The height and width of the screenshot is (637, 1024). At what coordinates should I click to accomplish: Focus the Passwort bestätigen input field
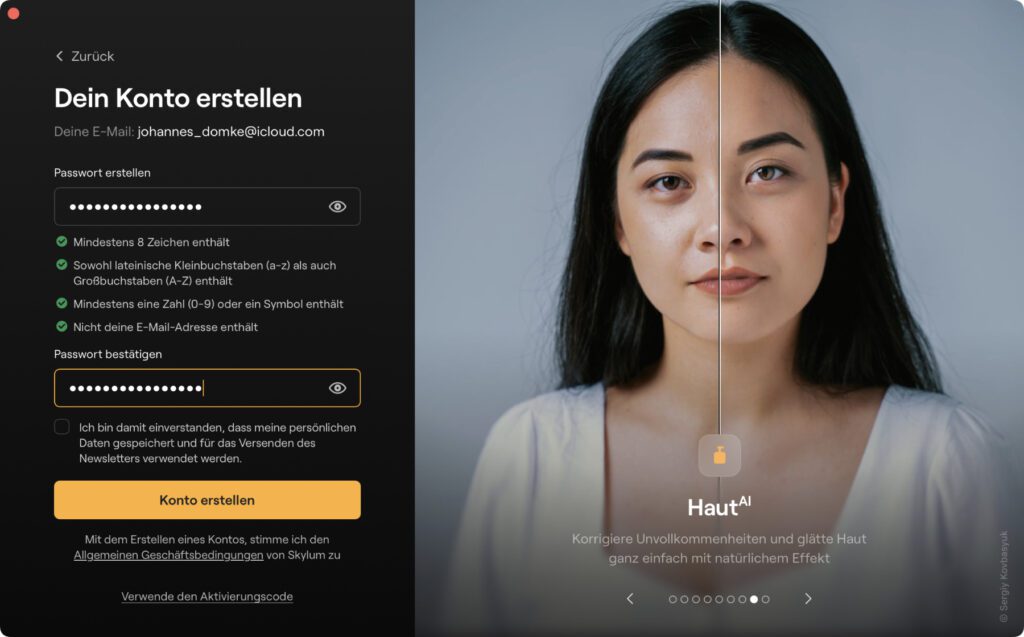[x=207, y=388]
